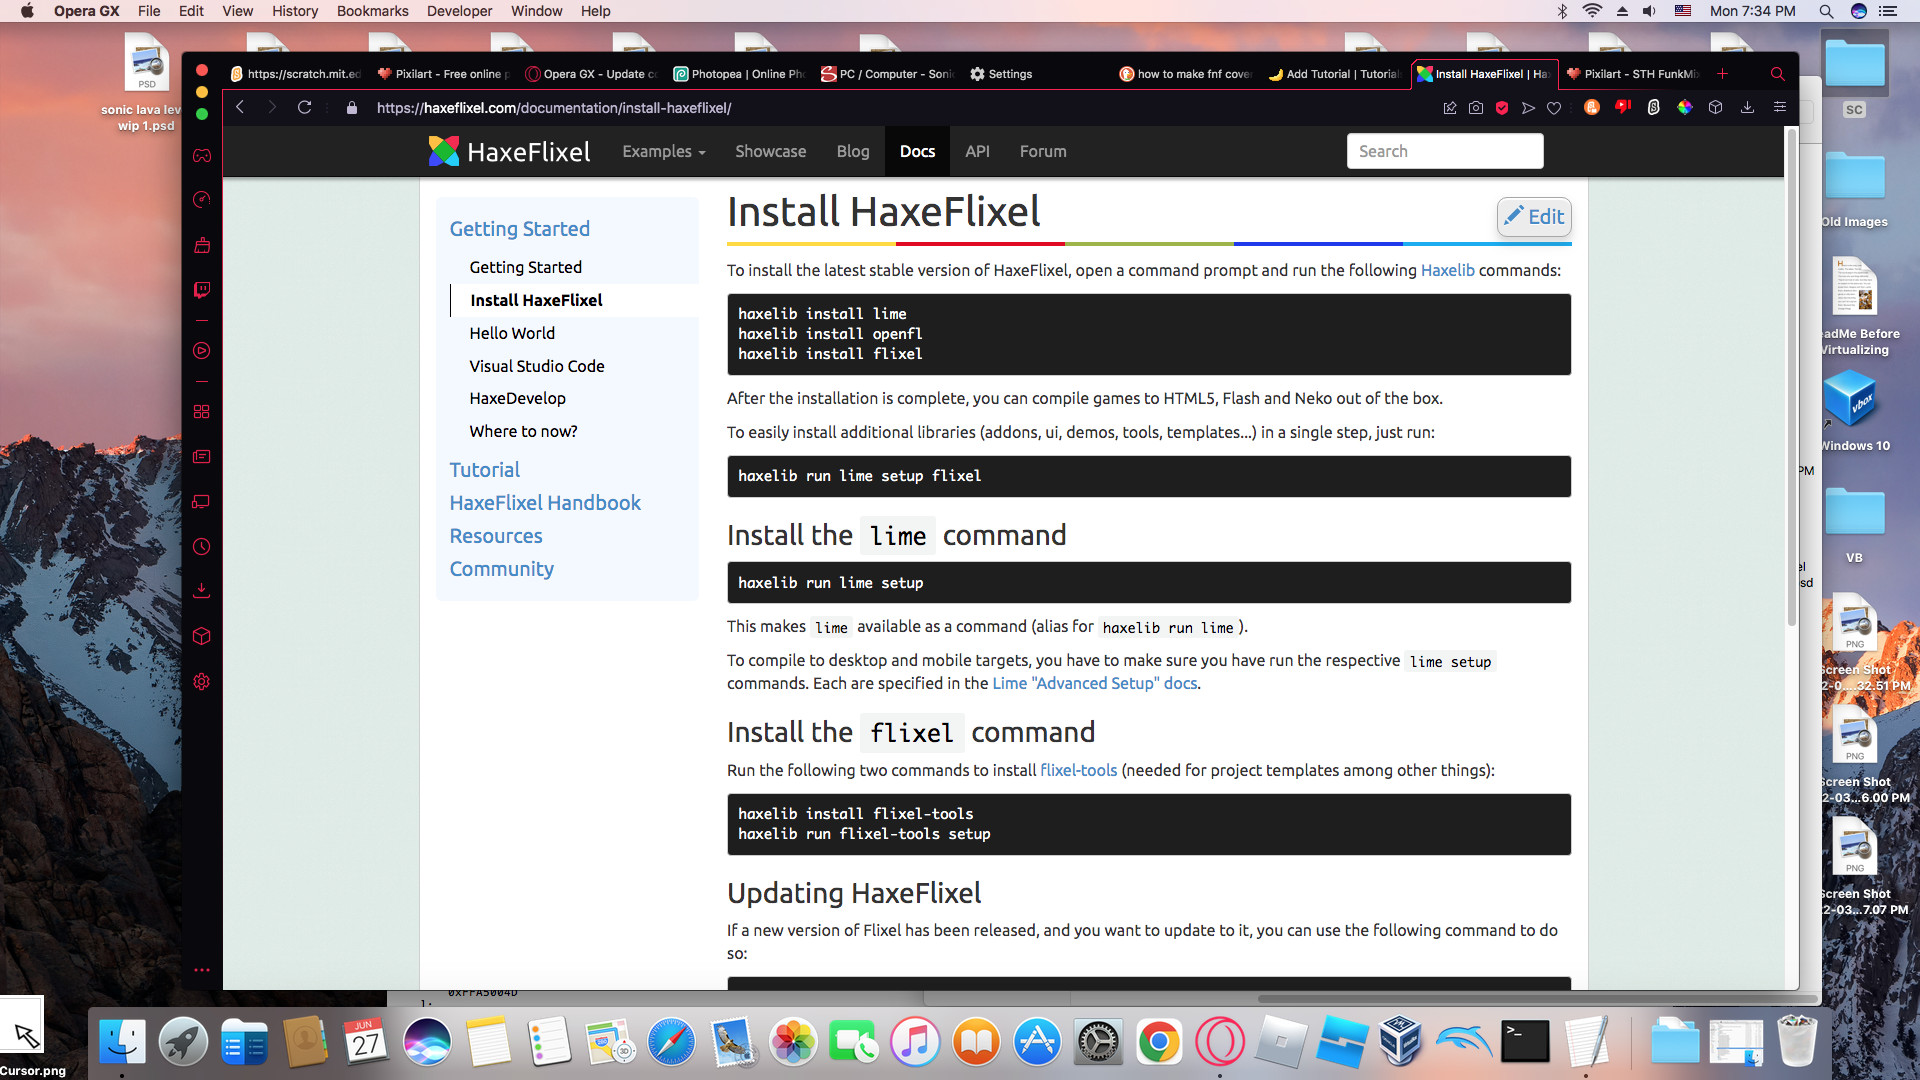Open GX Cleaner broom icon in sidebar
Screen dimensions: 1920x1080
(x=201, y=245)
